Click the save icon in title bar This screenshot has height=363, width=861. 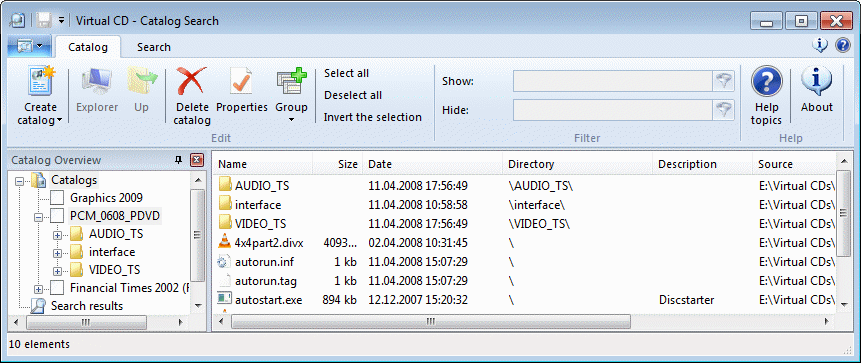tap(44, 21)
